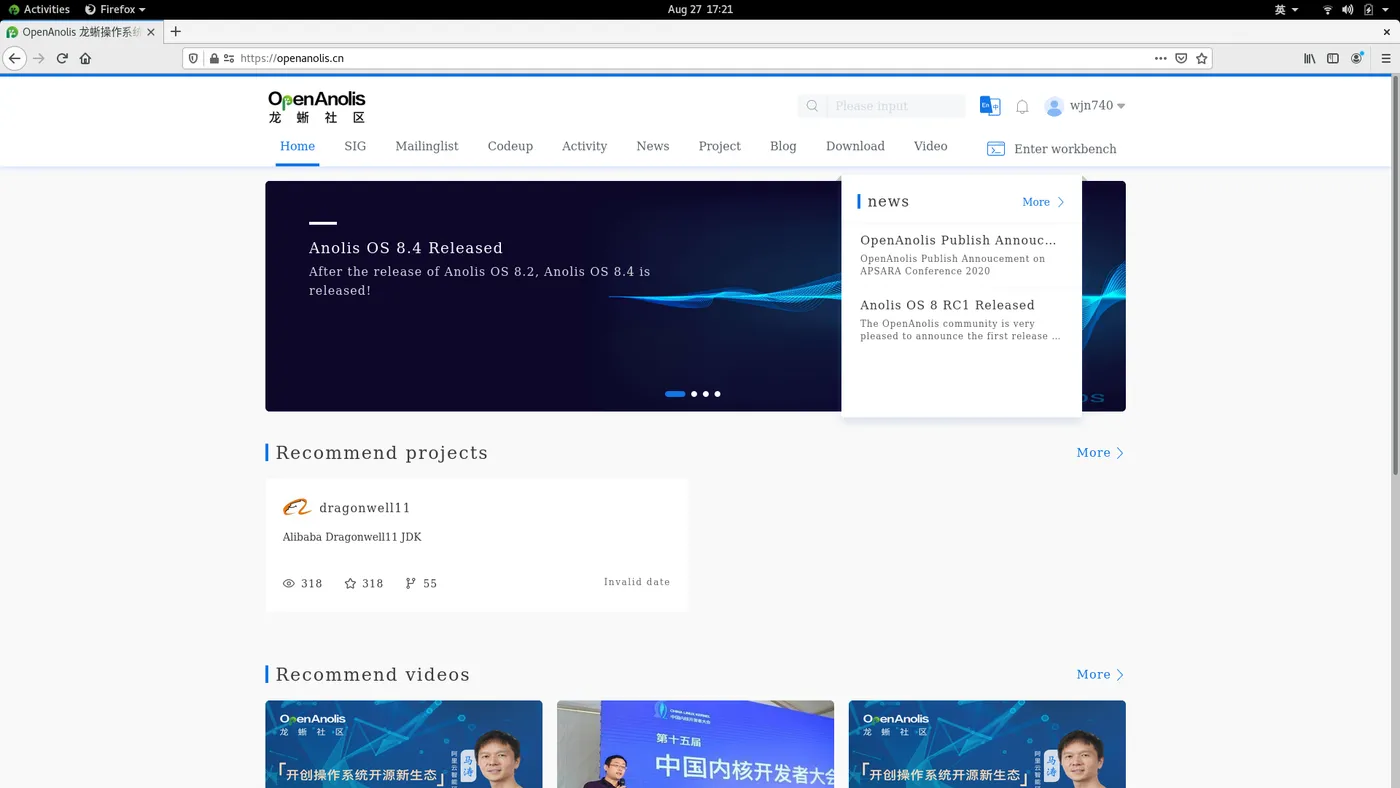Open the rightmost recommended video thumbnail
The height and width of the screenshot is (788, 1400).
pyautogui.click(x=987, y=744)
